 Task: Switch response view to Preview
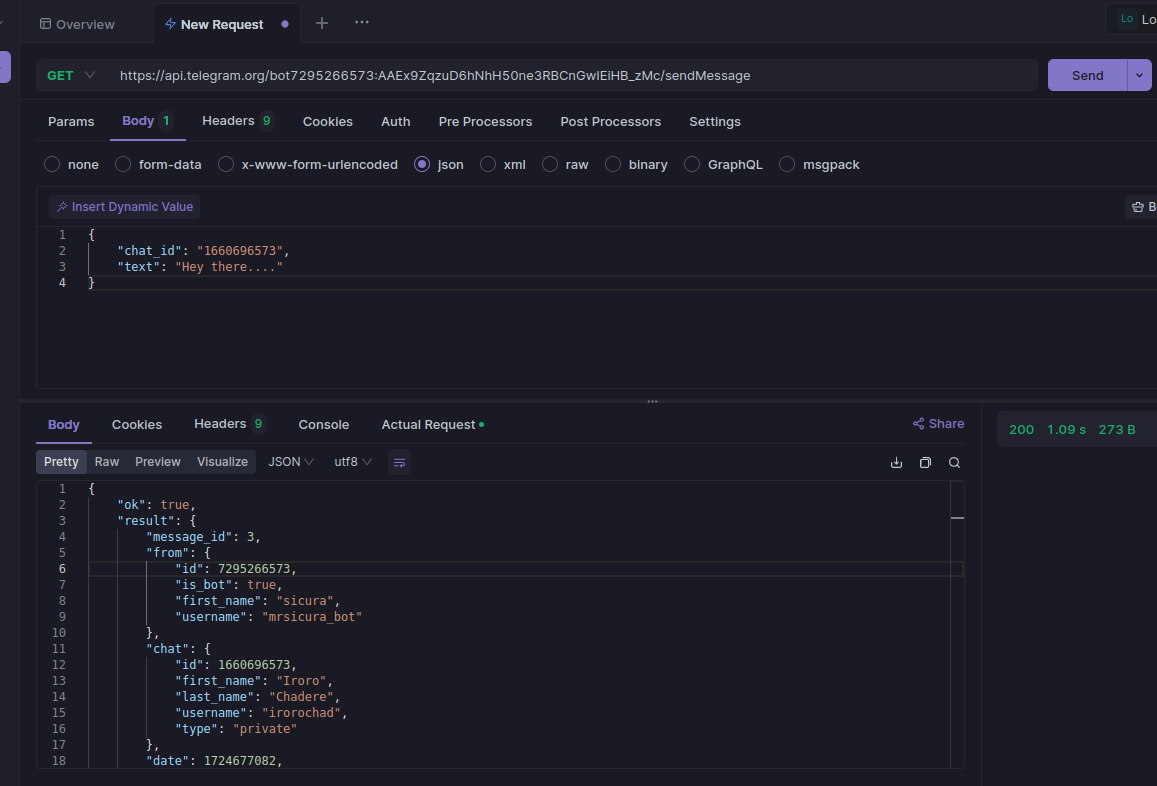pos(158,462)
